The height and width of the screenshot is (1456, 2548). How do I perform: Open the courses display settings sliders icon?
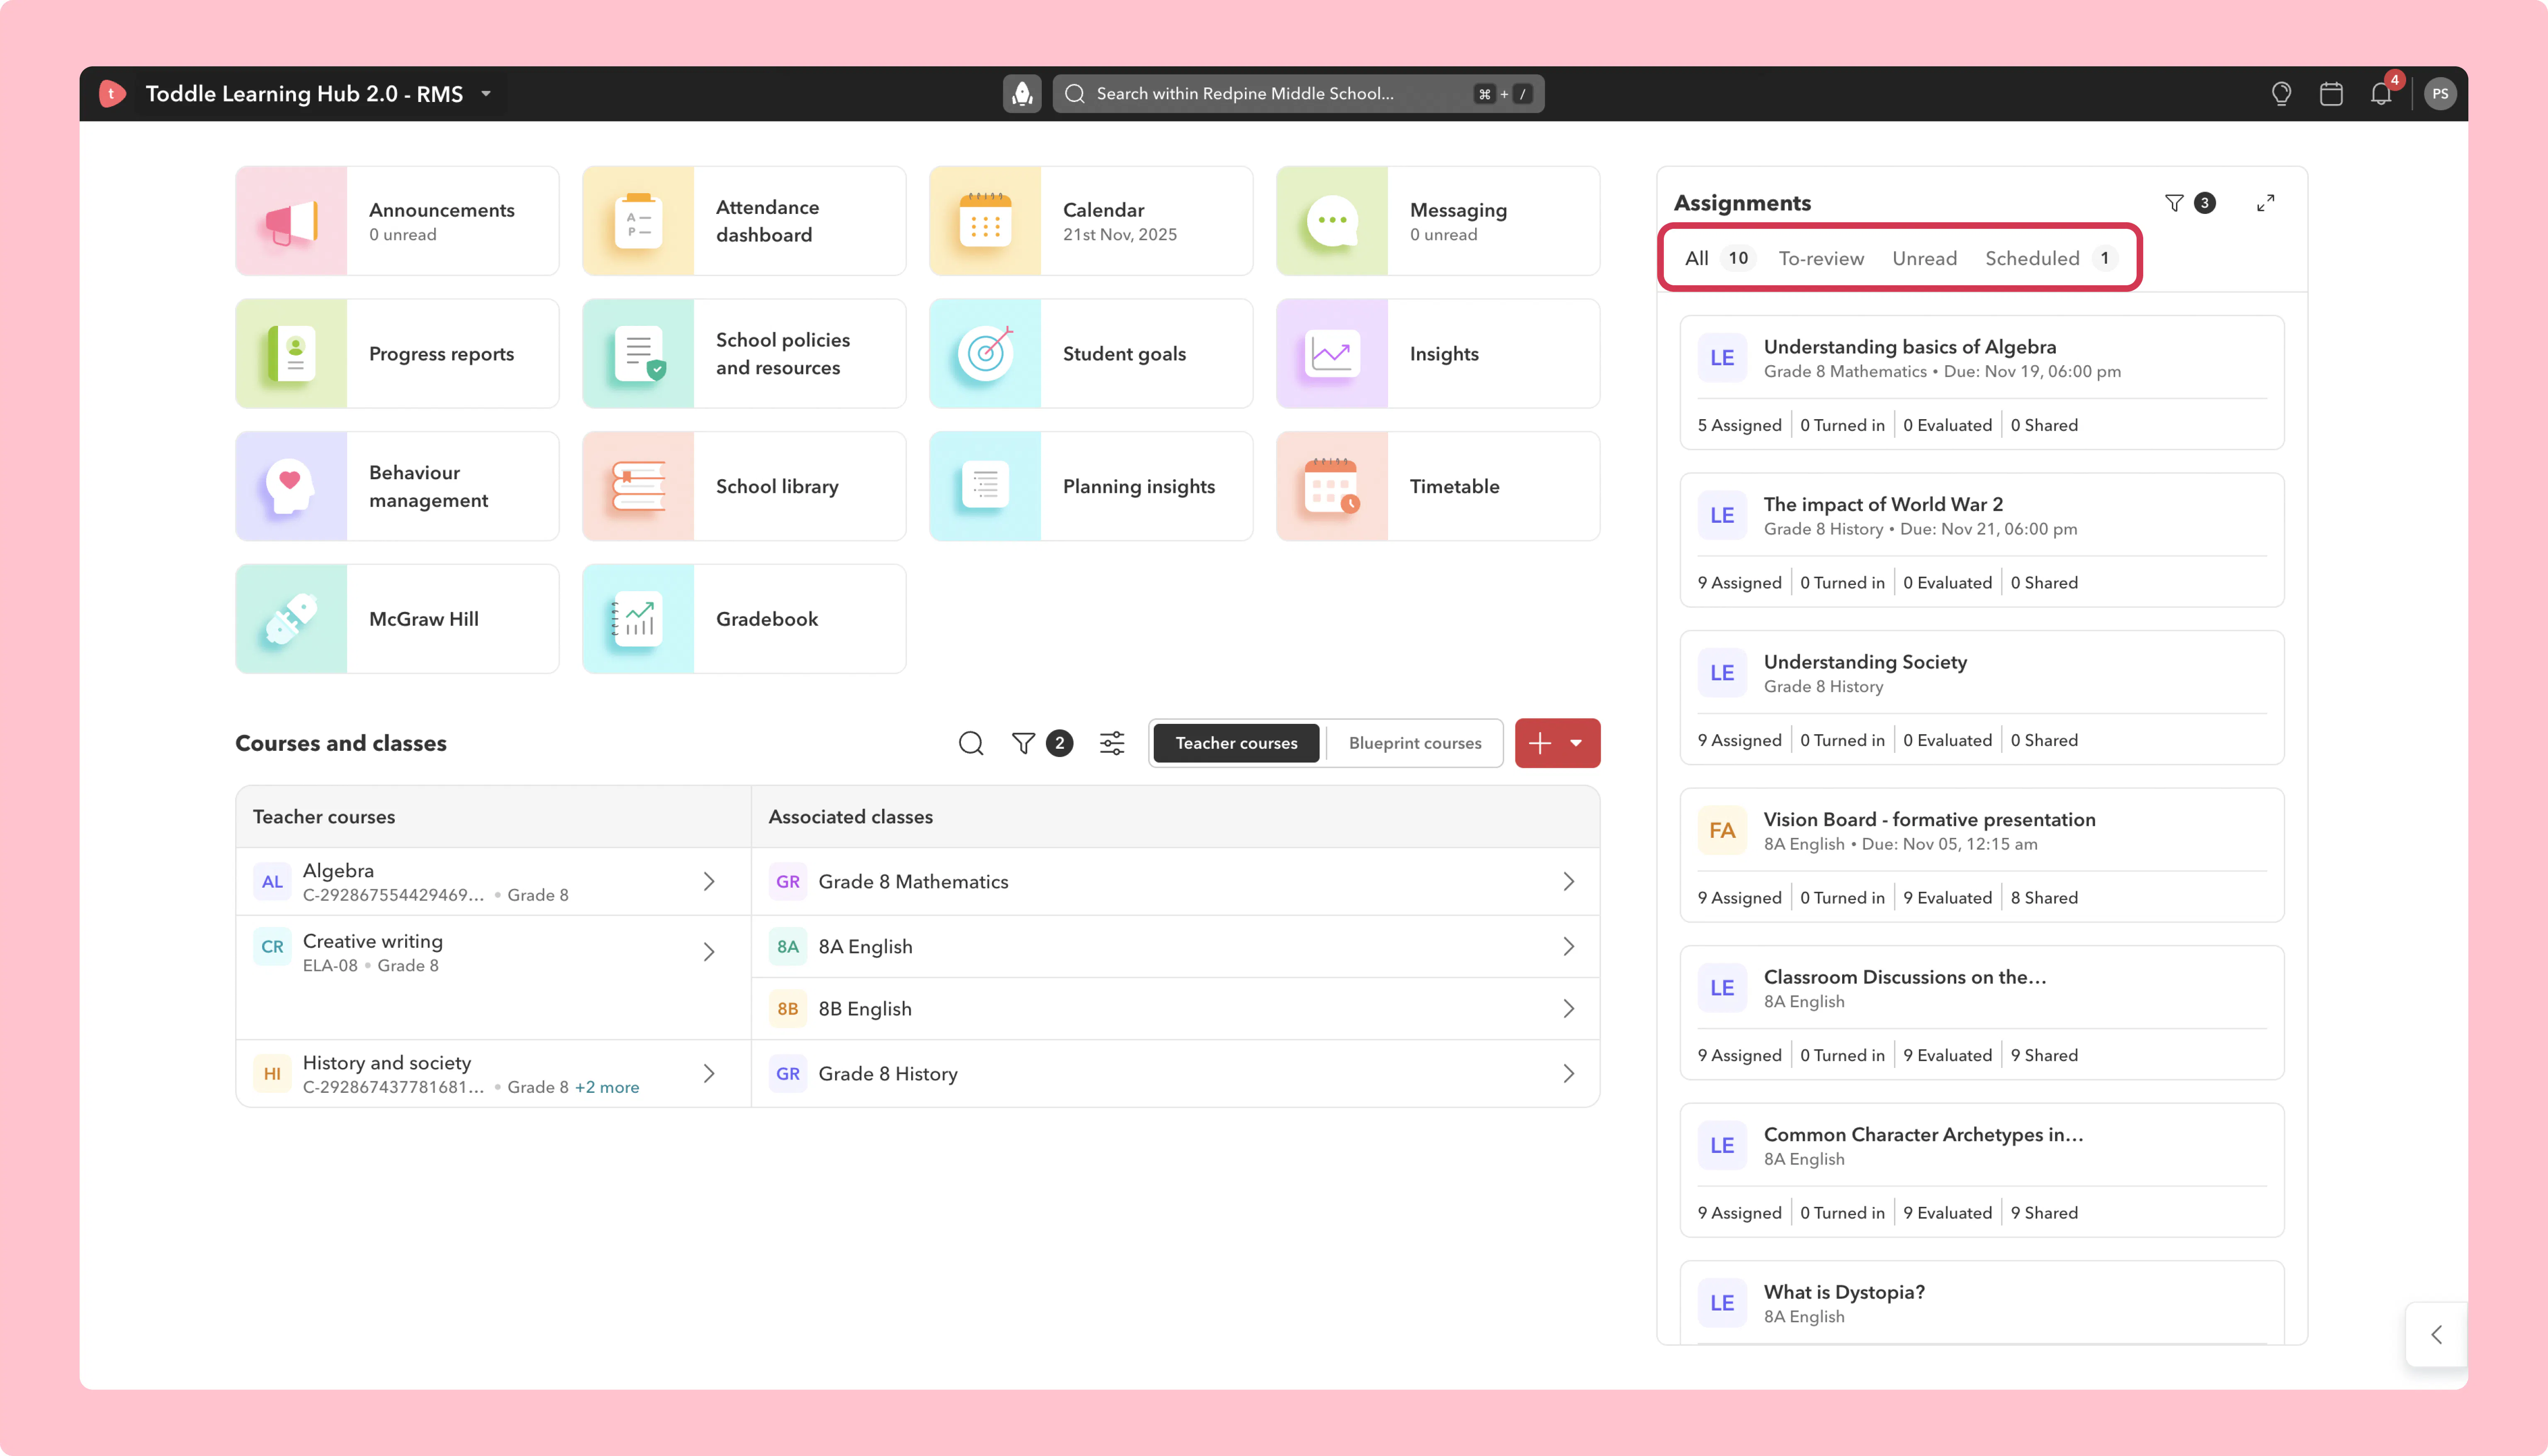click(1112, 743)
